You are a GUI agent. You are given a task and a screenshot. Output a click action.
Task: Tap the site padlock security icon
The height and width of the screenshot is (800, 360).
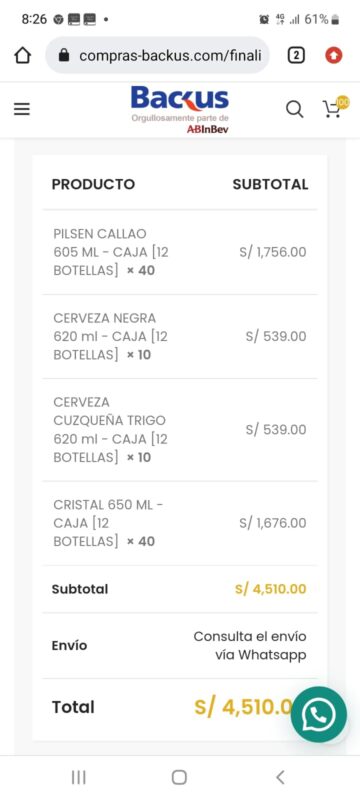click(64, 55)
